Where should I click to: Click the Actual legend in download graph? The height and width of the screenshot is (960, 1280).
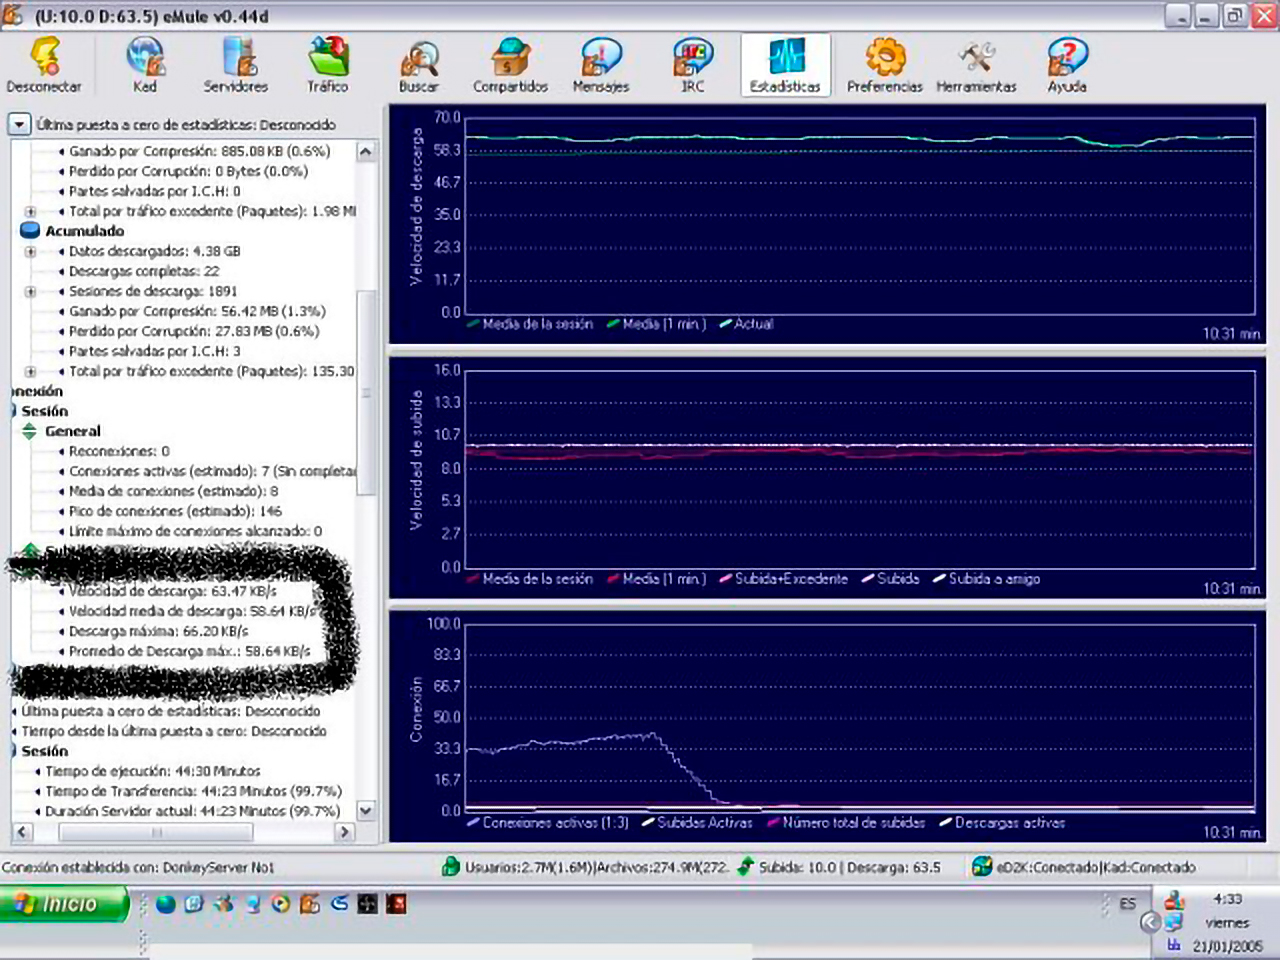(753, 324)
